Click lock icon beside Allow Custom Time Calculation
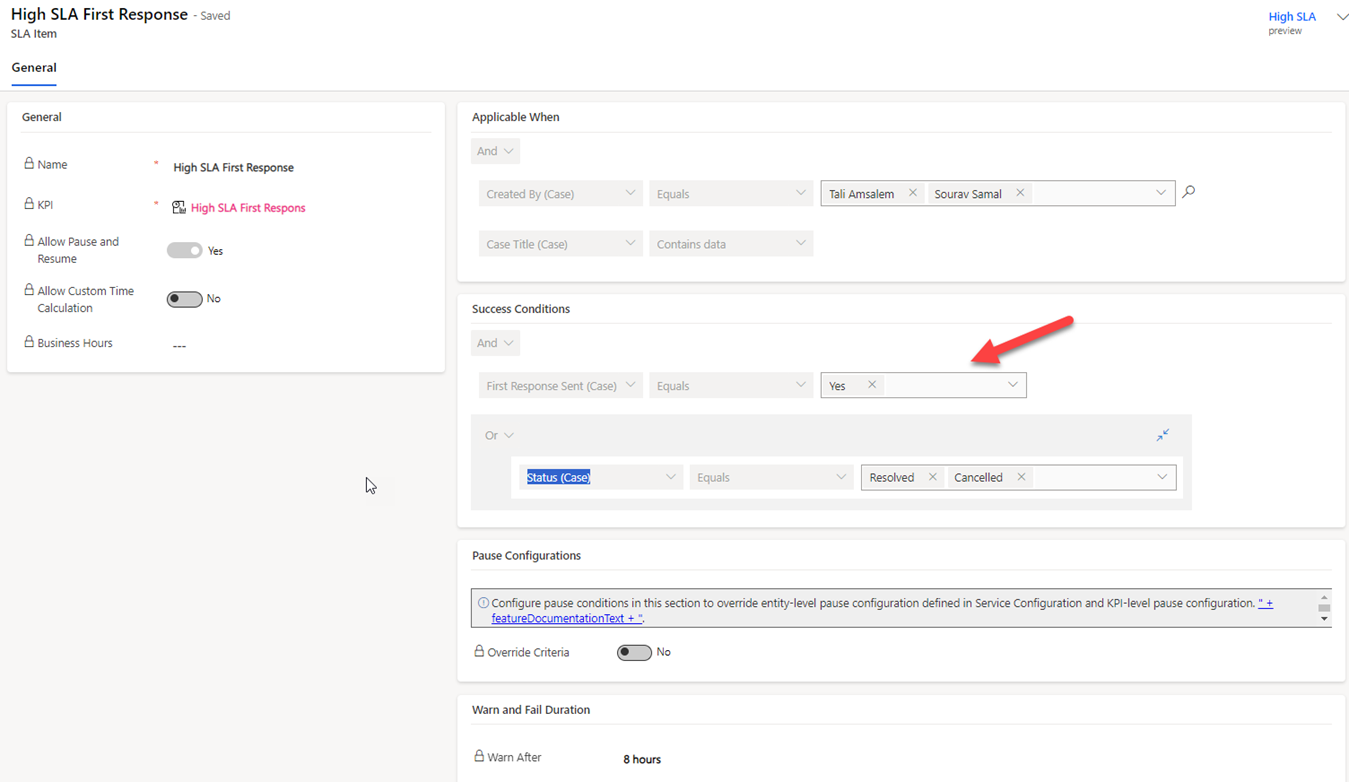Image resolution: width=1349 pixels, height=782 pixels. 29,290
